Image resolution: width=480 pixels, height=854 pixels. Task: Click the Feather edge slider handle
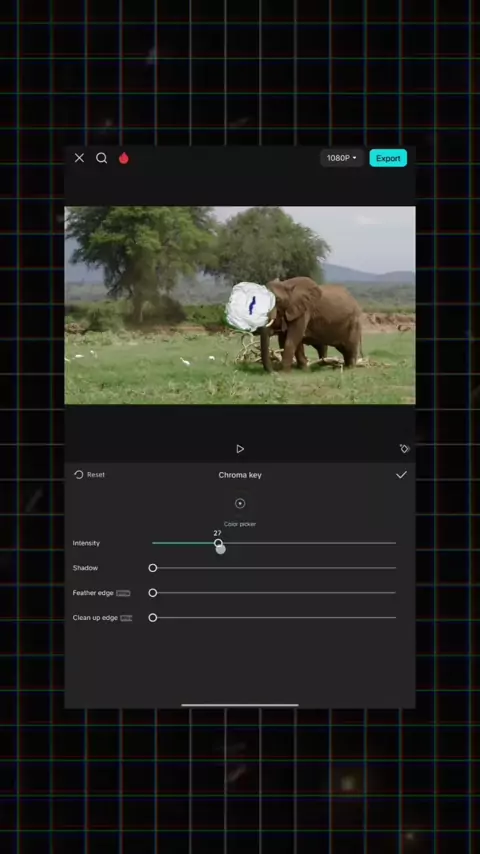(x=153, y=593)
